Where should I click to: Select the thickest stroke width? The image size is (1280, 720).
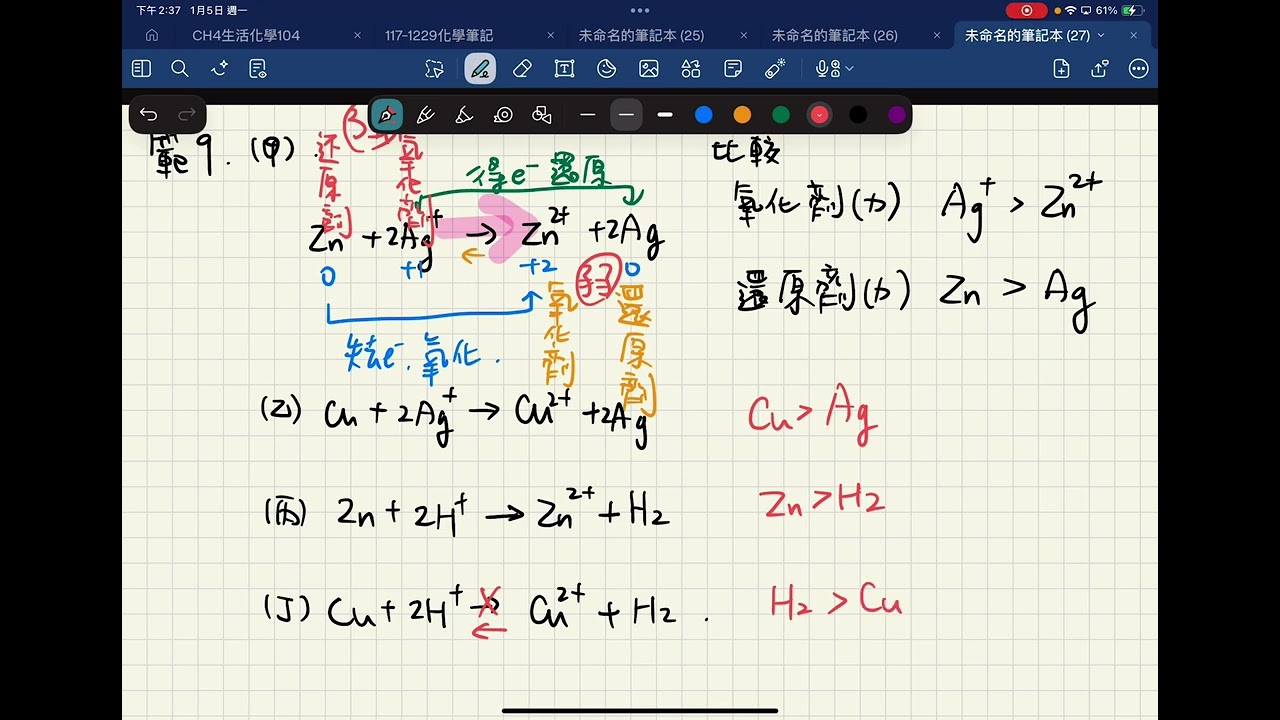coord(665,115)
